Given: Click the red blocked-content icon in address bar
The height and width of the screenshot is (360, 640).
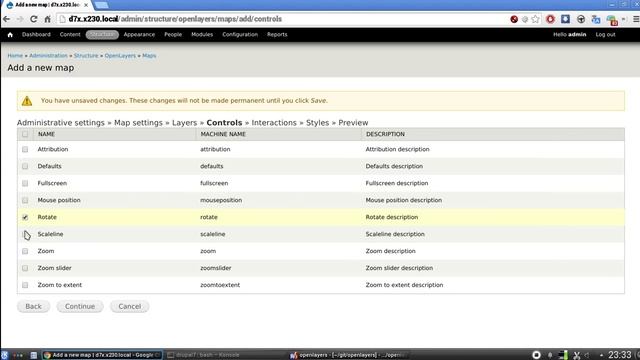Looking at the screenshot, I should click(x=514, y=19).
